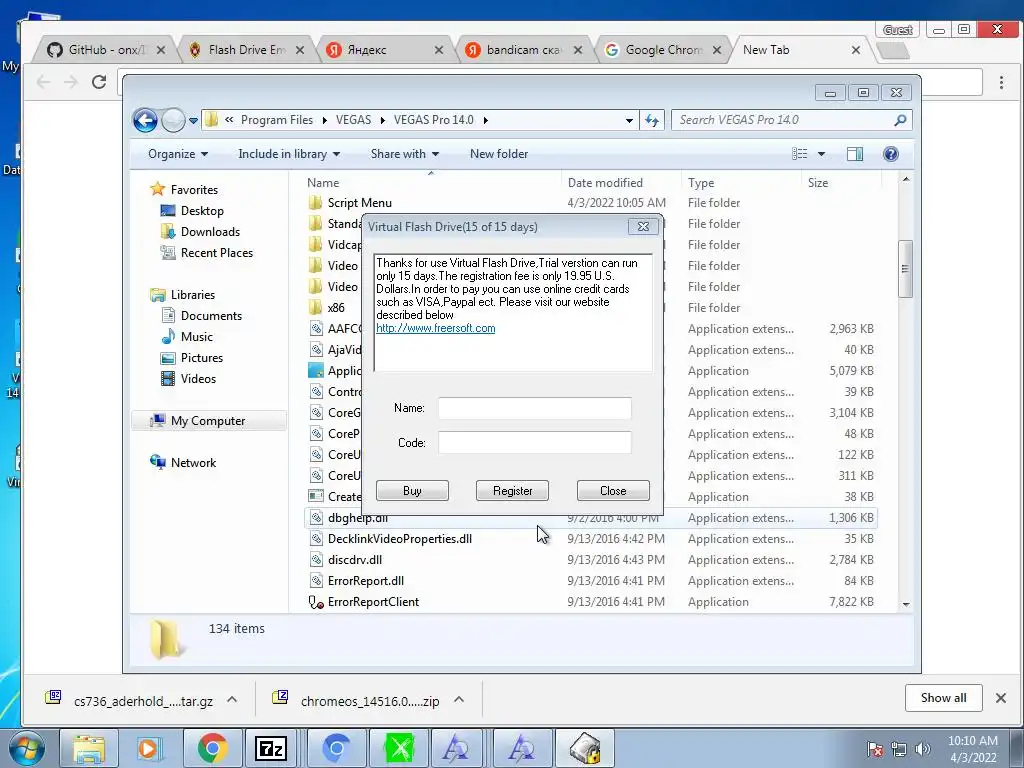Refresh the VEGAS Pro 14.0 folder view
The width and height of the screenshot is (1024, 768).
tap(652, 120)
